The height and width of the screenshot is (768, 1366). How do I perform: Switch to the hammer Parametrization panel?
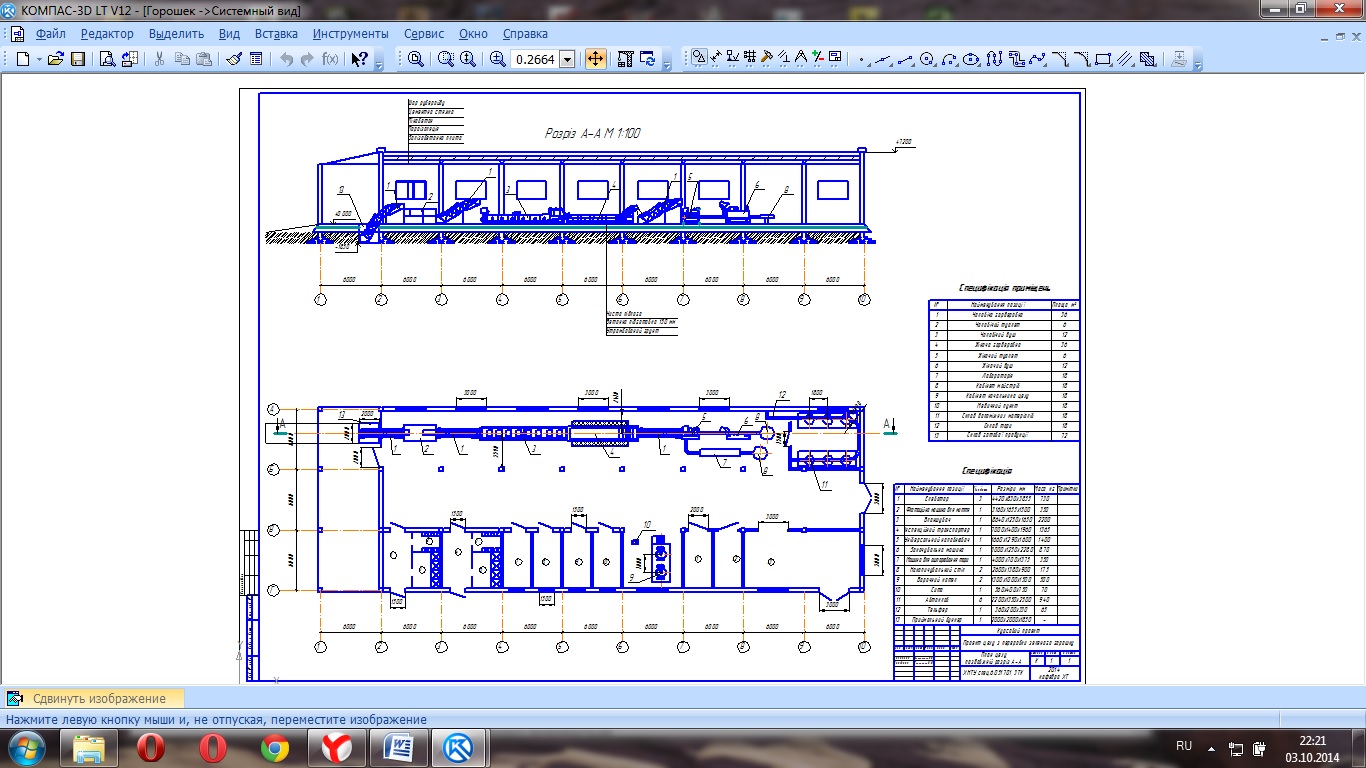767,57
